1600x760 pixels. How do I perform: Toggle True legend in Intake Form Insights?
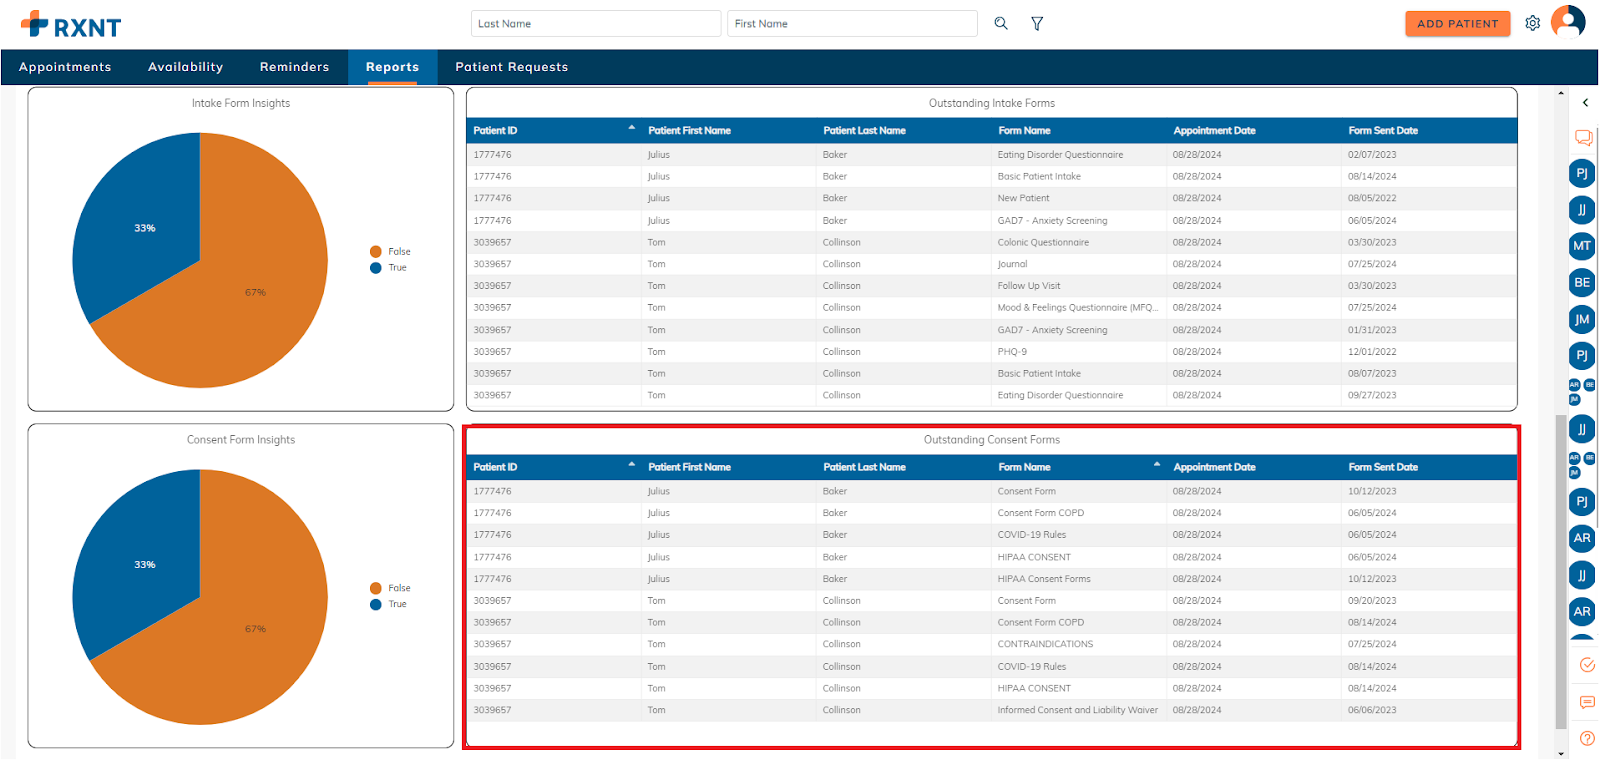pyautogui.click(x=388, y=268)
